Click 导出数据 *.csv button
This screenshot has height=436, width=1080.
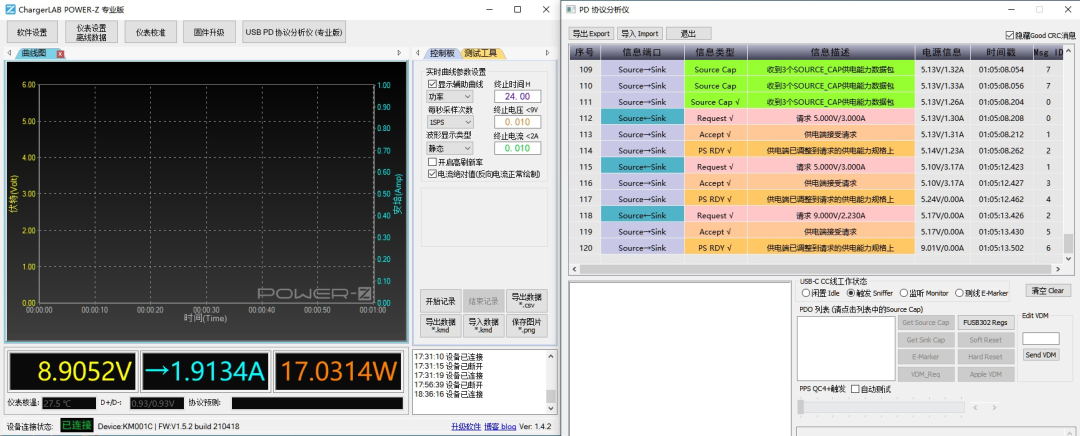[526, 301]
